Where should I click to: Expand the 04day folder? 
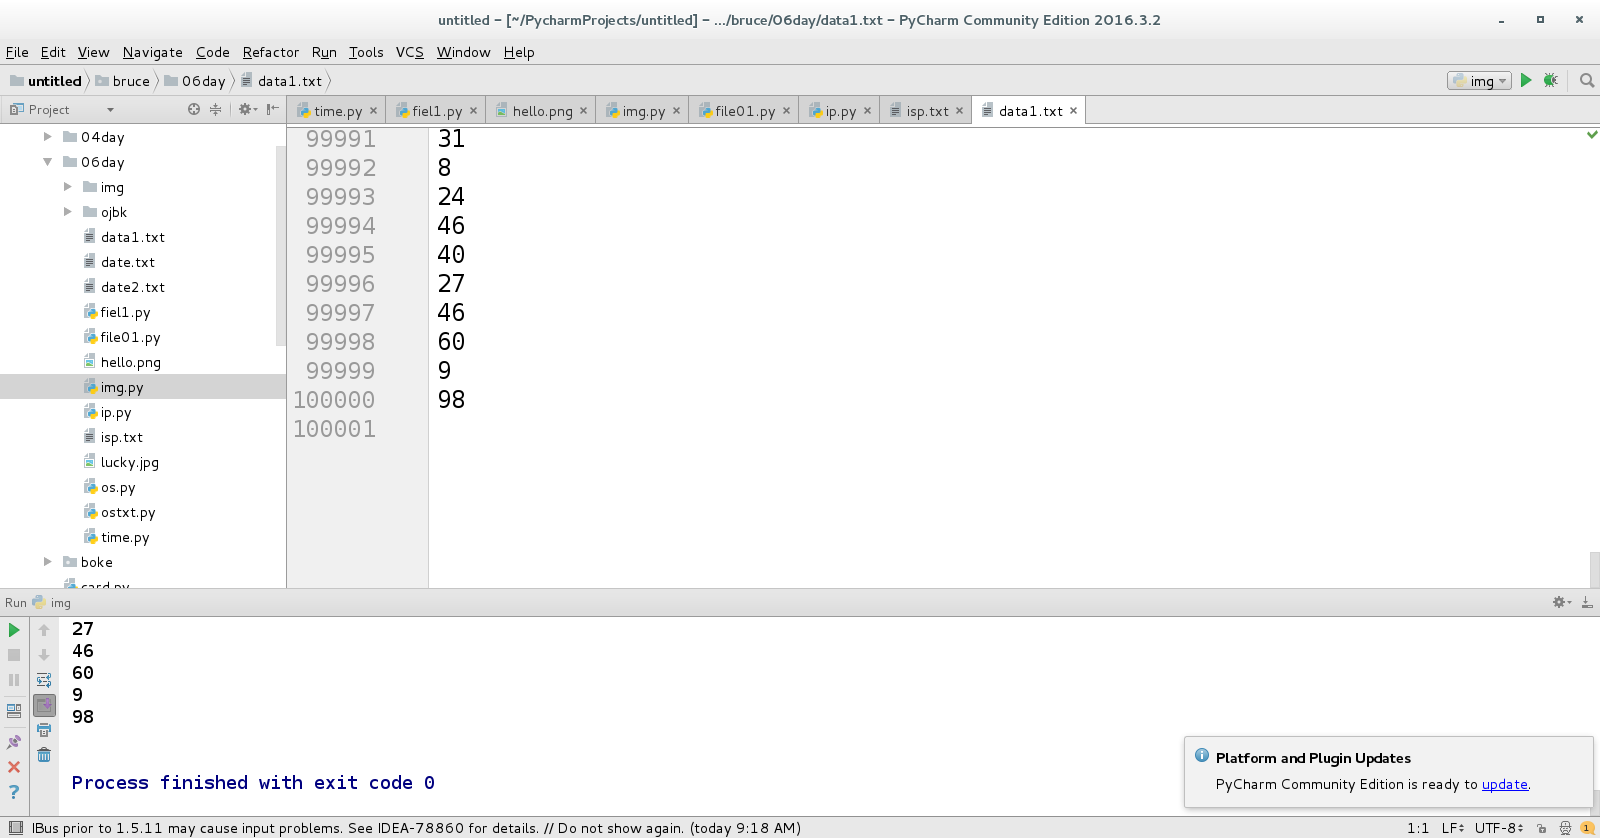click(47, 137)
